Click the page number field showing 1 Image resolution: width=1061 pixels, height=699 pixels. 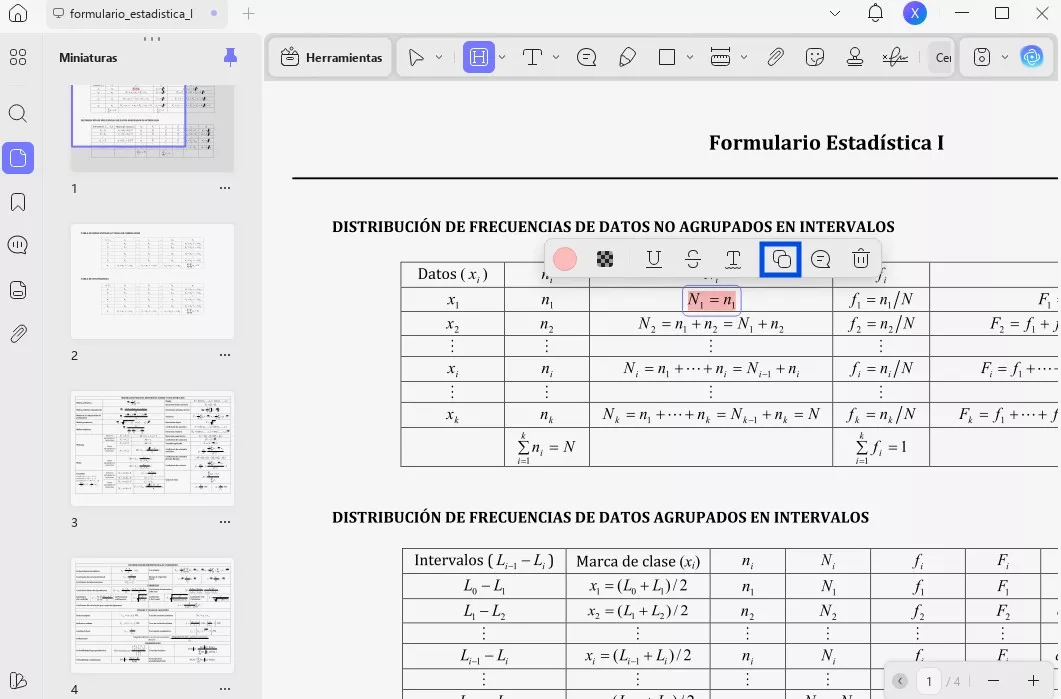[929, 681]
